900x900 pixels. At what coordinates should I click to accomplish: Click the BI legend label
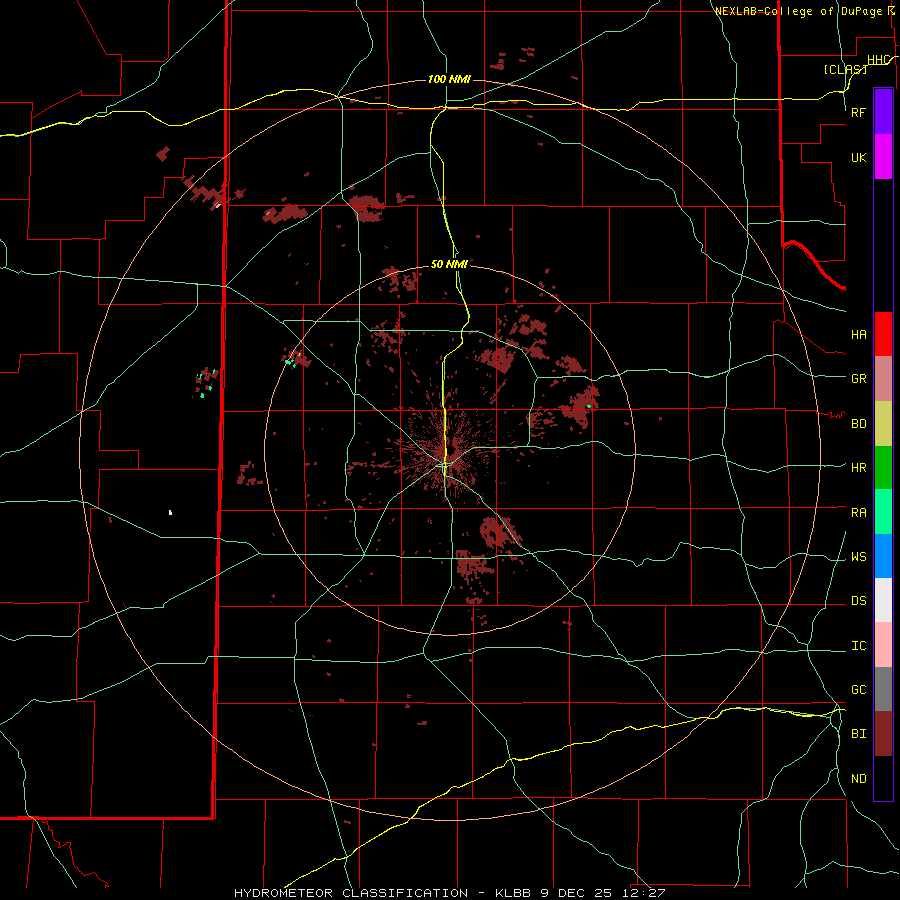point(858,734)
